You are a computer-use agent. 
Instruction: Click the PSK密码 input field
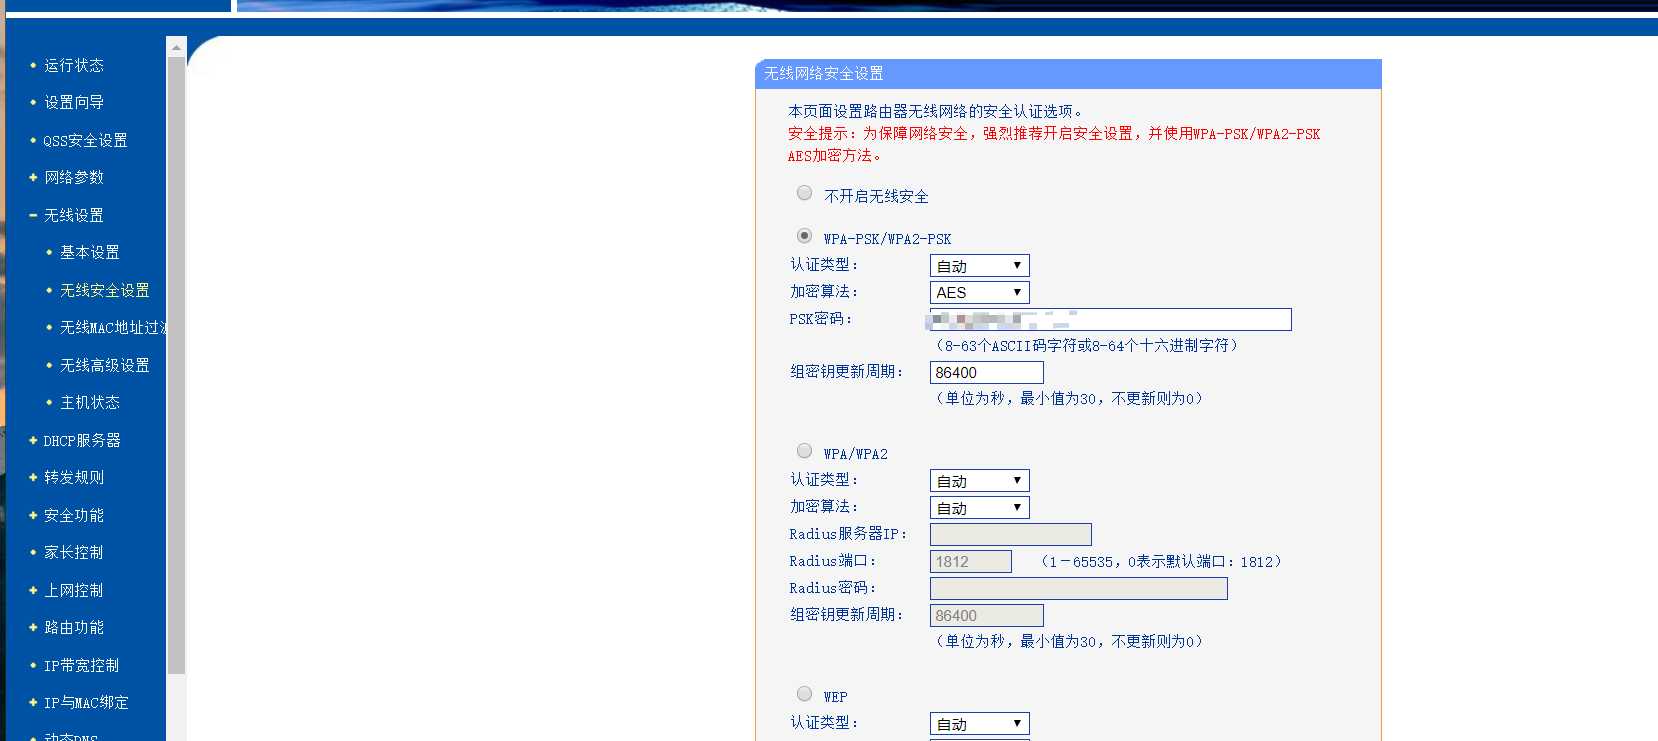tap(1110, 319)
